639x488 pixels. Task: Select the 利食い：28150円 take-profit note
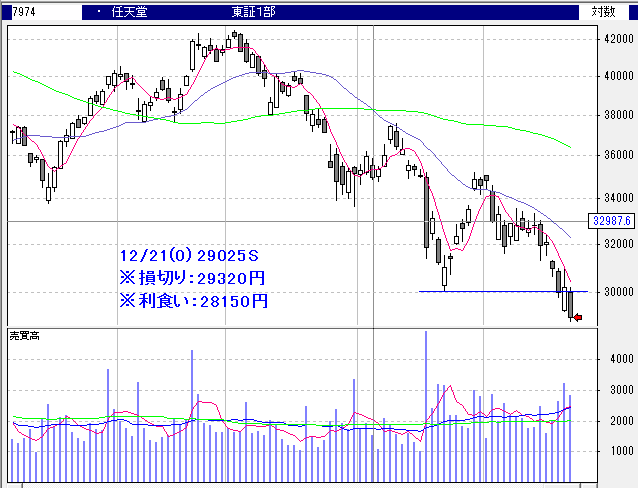pos(192,299)
